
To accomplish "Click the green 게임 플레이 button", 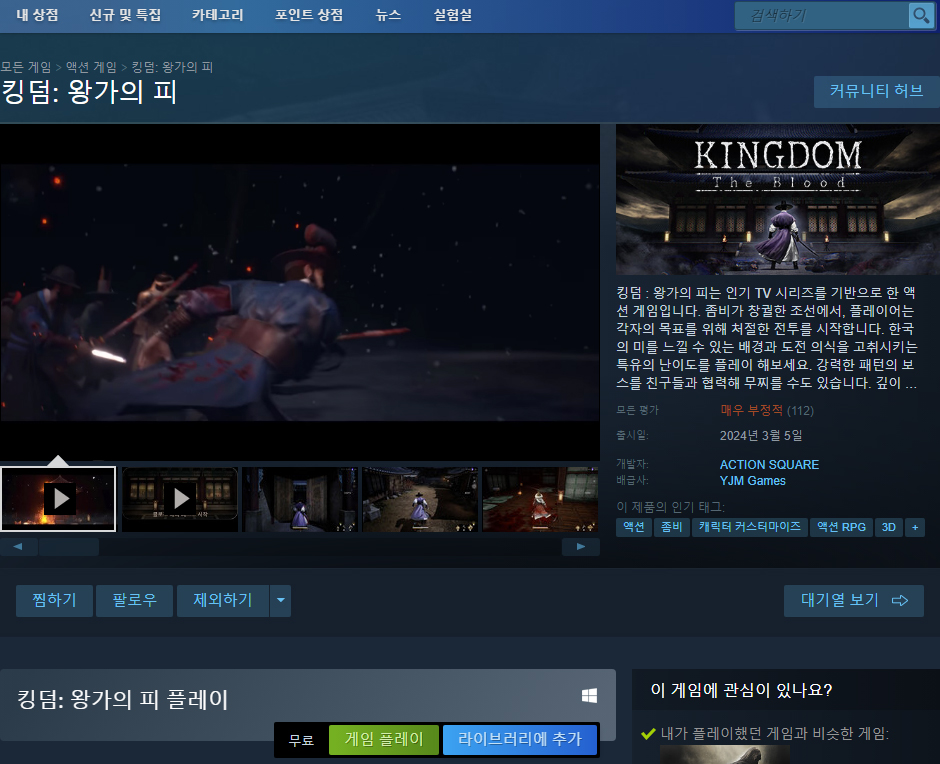I will pos(384,739).
